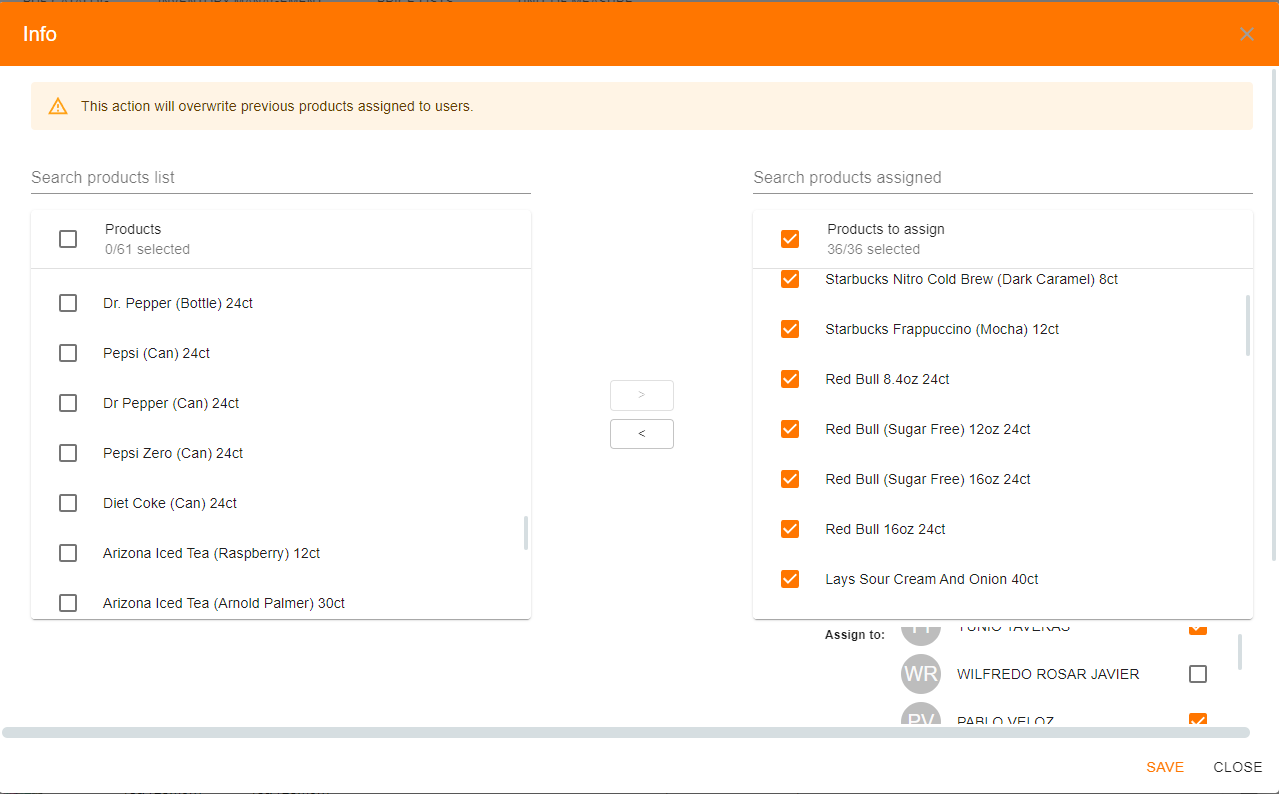
Task: Save the product assignment
Action: tap(1165, 767)
